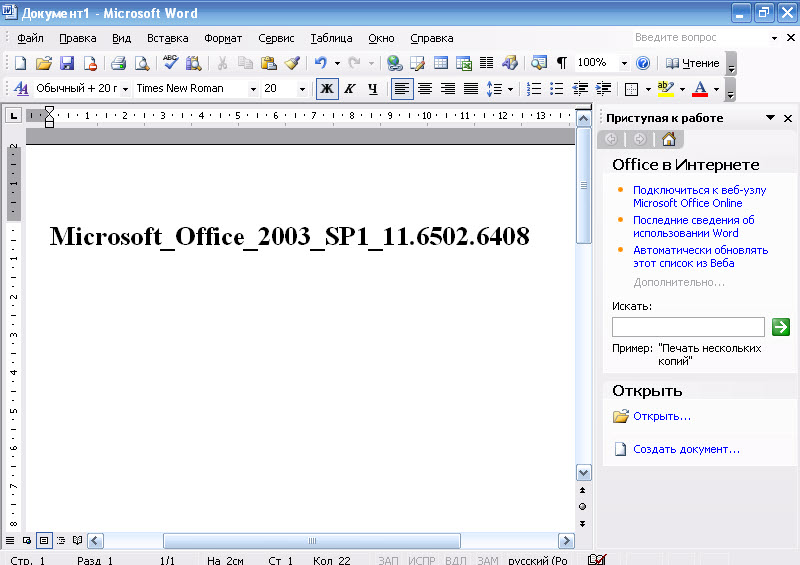800x565 pixels.
Task: Open the Правка menu
Action: pyautogui.click(x=78, y=38)
